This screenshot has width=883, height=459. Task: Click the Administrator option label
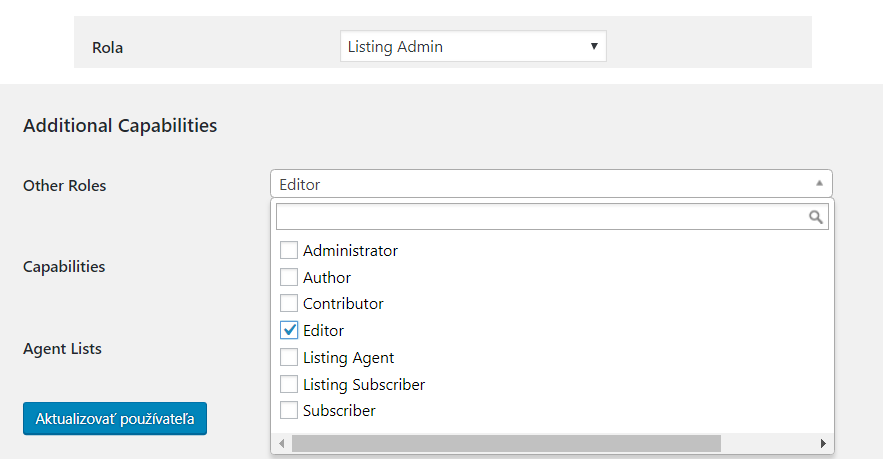[350, 251]
